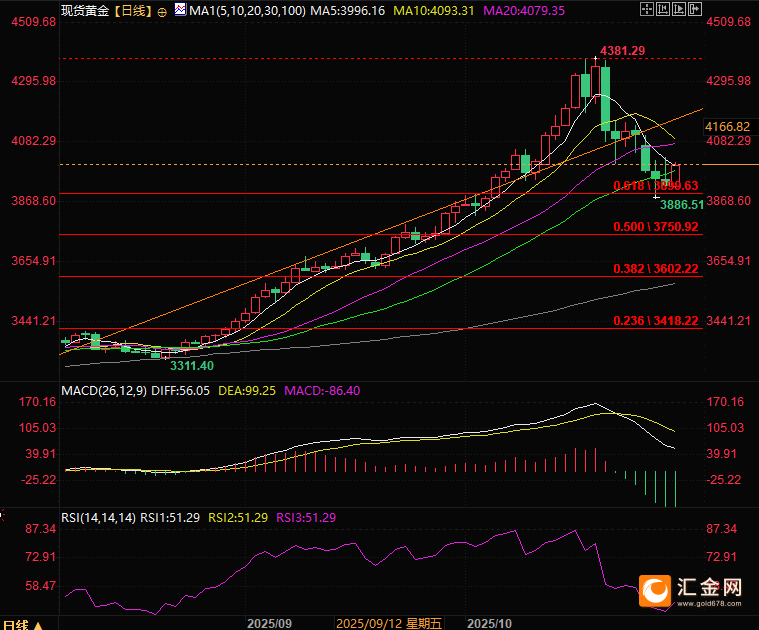The height and width of the screenshot is (630, 759).
Task: Click the 2025/09/12 星期五 date marker
Action: (x=389, y=623)
